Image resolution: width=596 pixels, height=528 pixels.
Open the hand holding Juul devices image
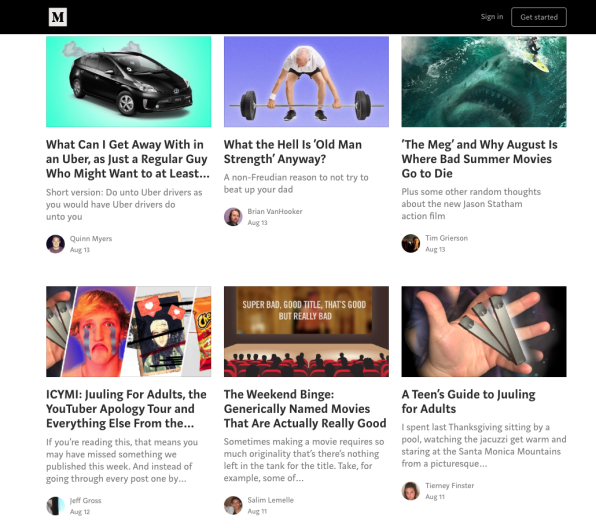pyautogui.click(x=483, y=331)
